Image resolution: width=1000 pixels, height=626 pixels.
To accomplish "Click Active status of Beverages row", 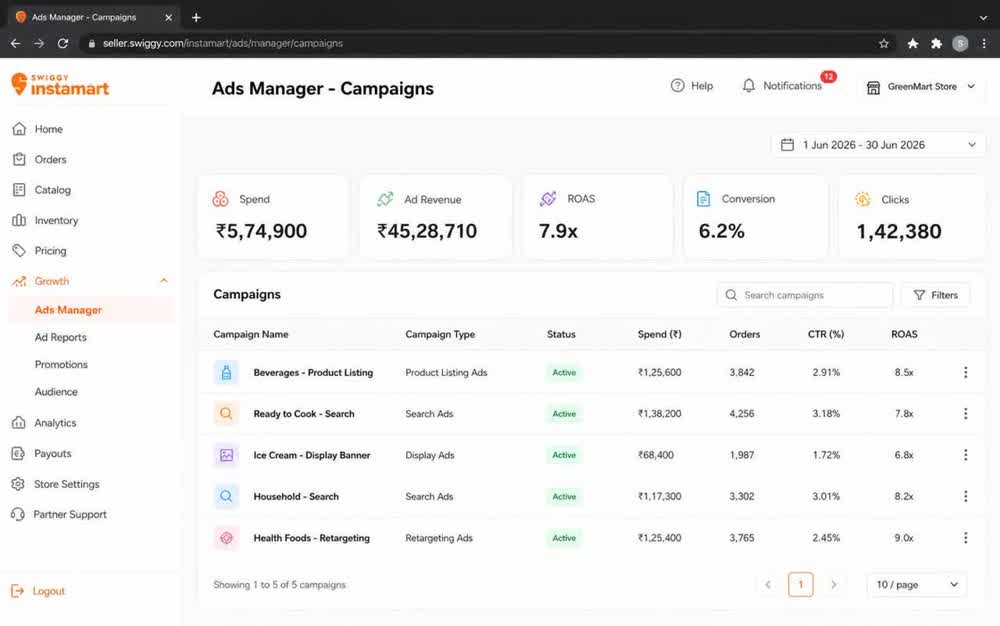I will coord(564,372).
